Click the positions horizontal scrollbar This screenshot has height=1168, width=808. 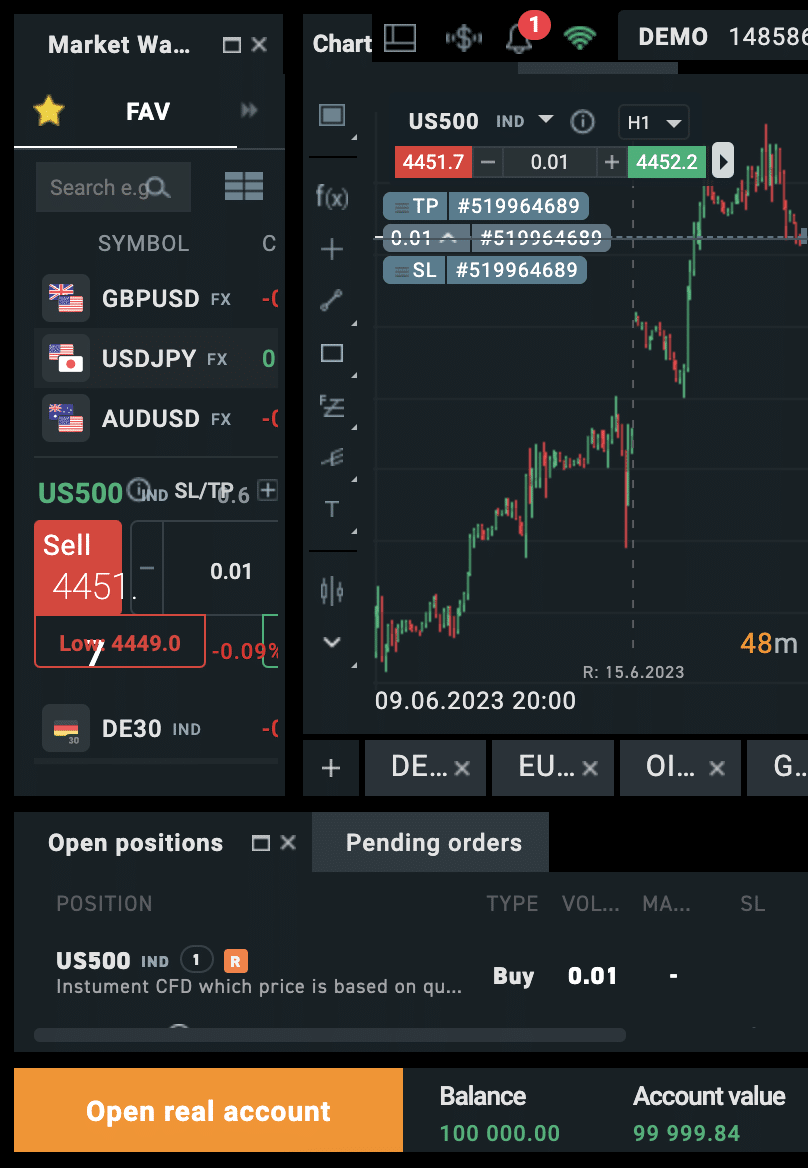pos(330,1035)
